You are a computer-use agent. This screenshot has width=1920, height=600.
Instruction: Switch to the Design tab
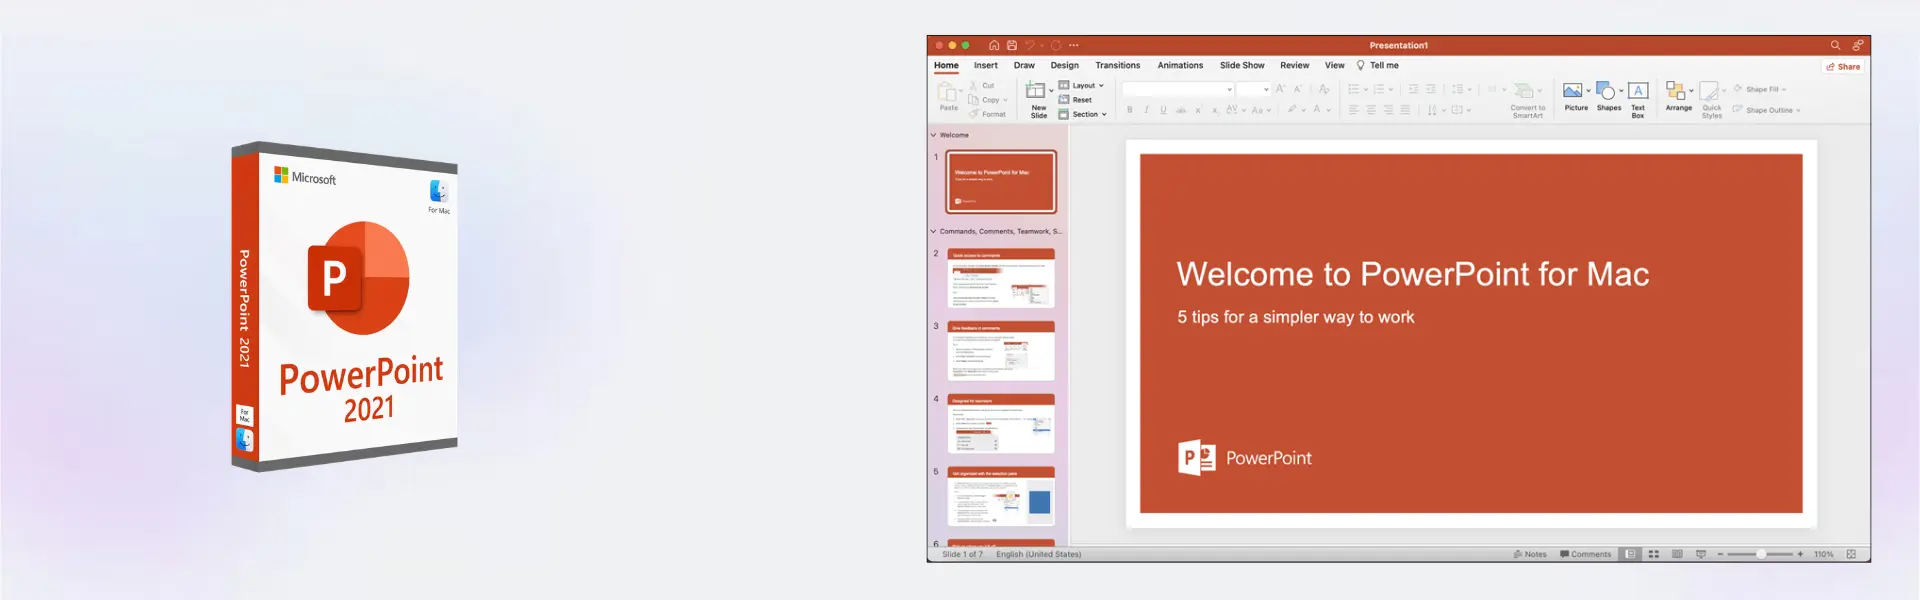[x=1065, y=65]
